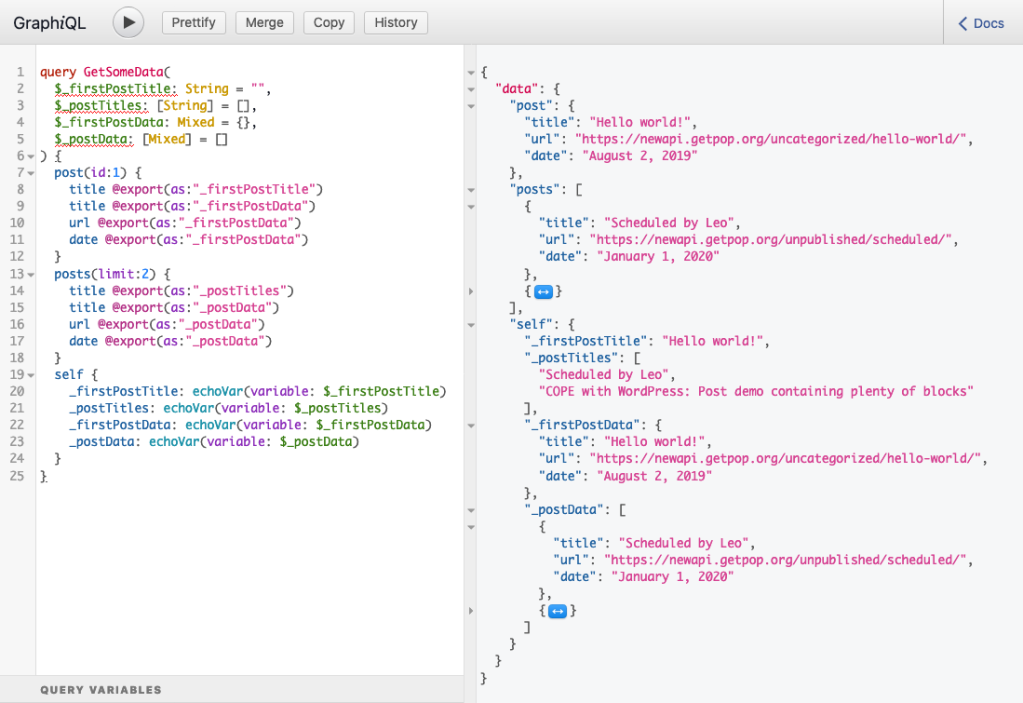1023x703 pixels.
Task: Click the double-chevron icon beside Docs
Action: (x=961, y=22)
